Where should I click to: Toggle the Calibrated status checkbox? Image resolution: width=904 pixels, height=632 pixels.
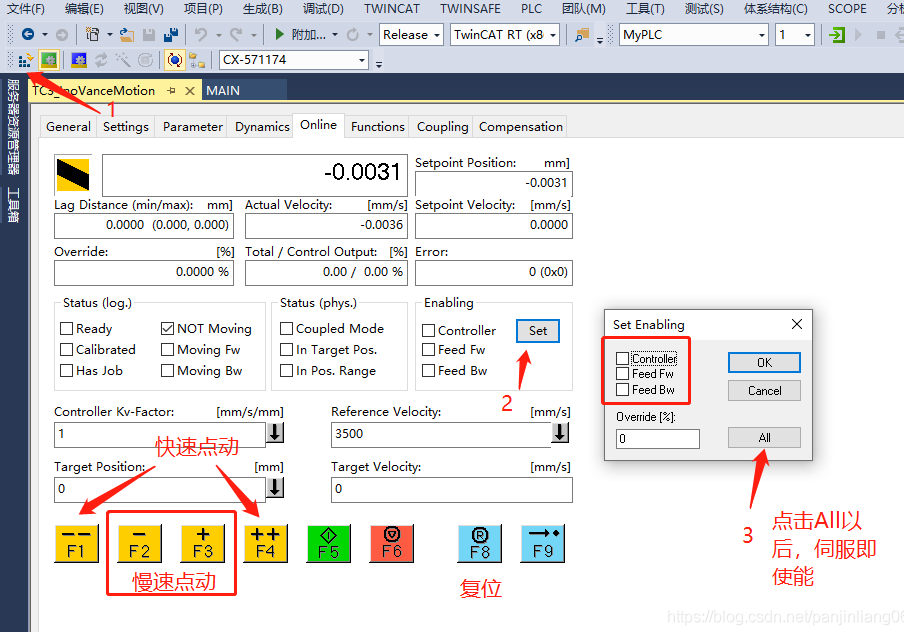pyautogui.click(x=67, y=349)
